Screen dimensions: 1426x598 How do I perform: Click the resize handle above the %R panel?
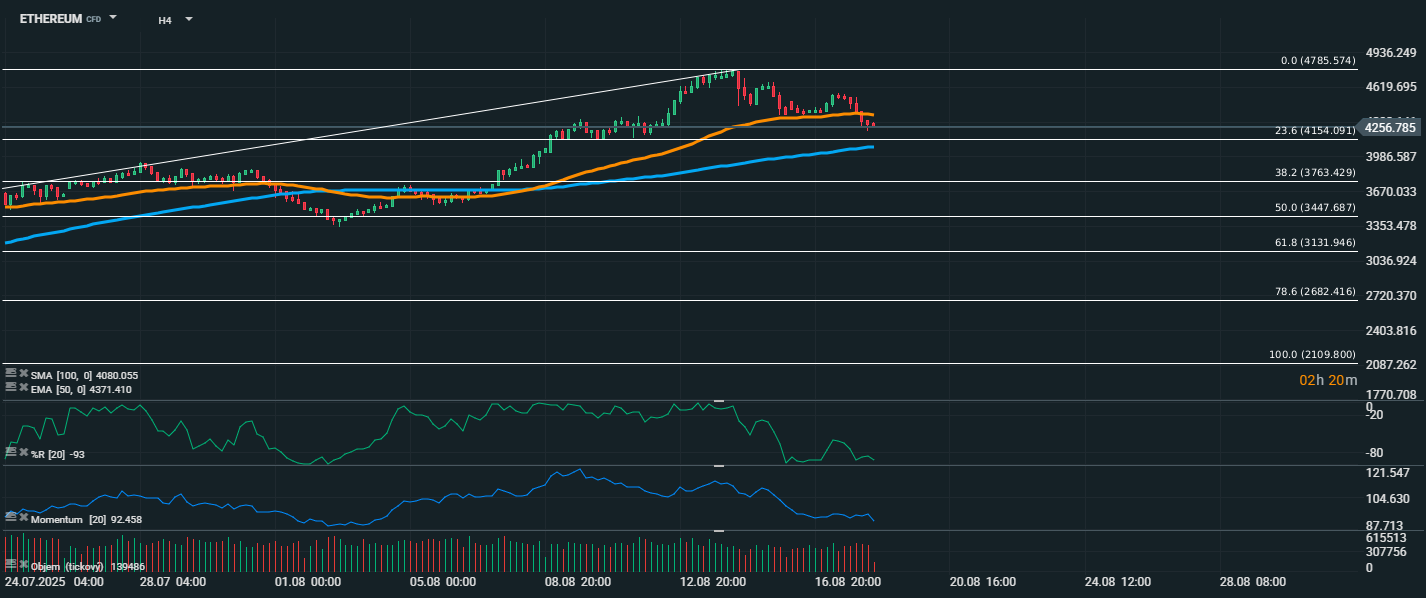(x=717, y=401)
